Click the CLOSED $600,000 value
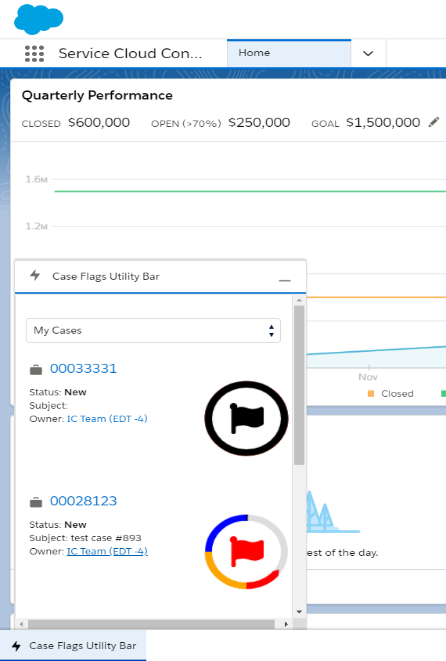Screen dimensions: 446x661 pos(99,123)
